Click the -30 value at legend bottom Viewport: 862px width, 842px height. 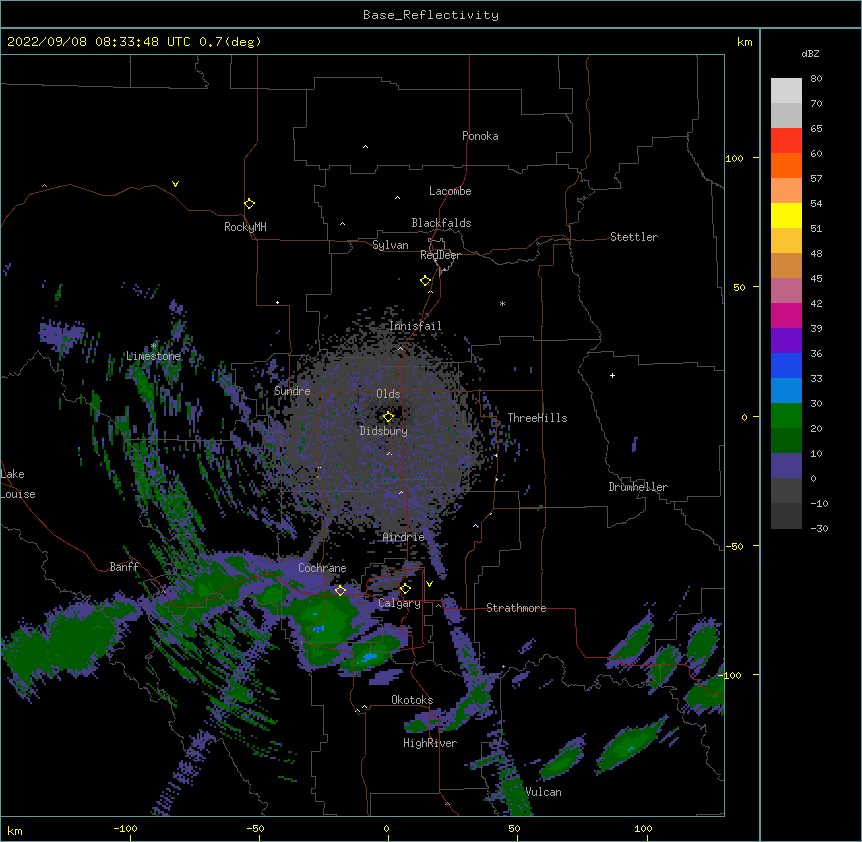pos(819,529)
